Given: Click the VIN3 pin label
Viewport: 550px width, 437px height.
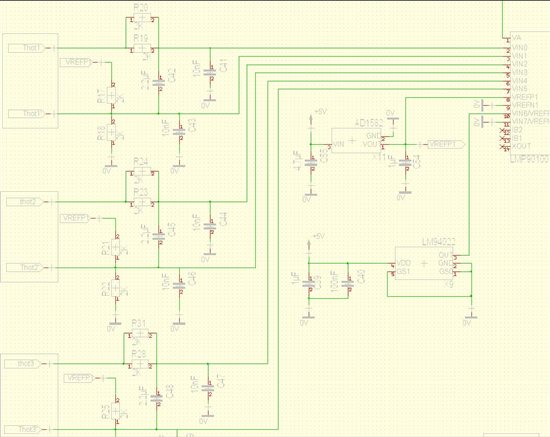Looking at the screenshot, I should pyautogui.click(x=519, y=72).
